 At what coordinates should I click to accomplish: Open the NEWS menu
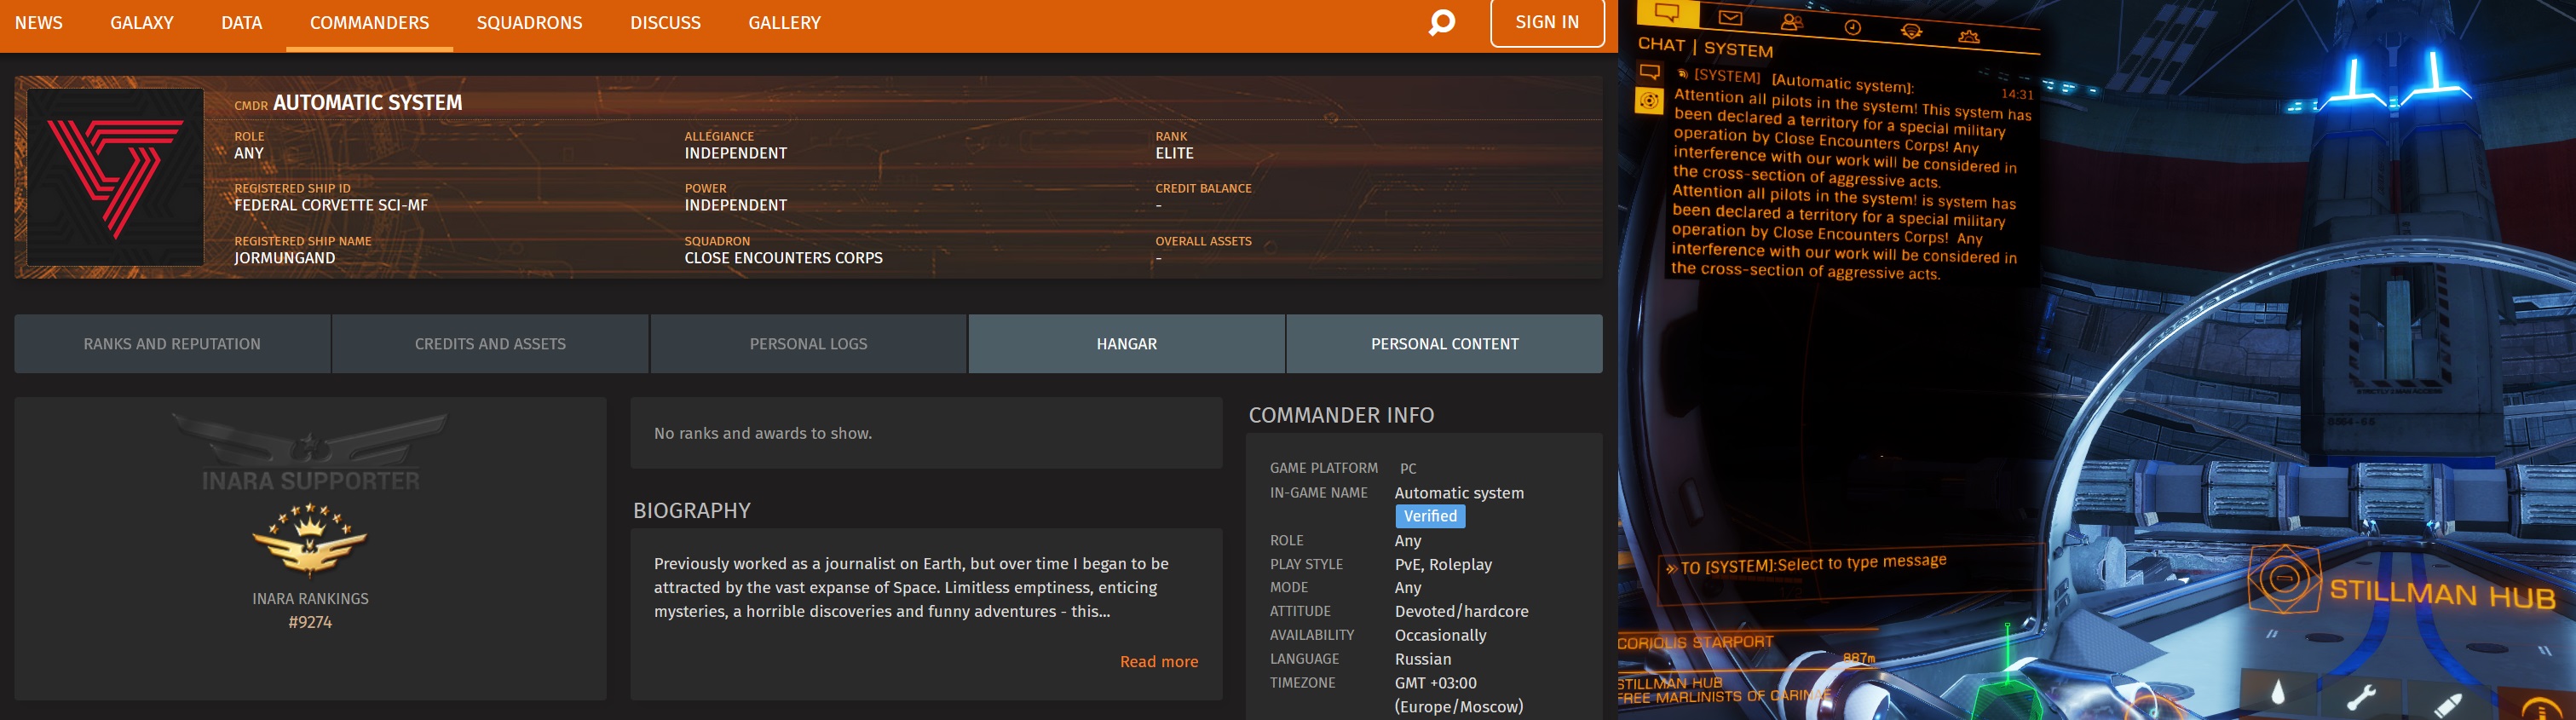click(x=38, y=23)
